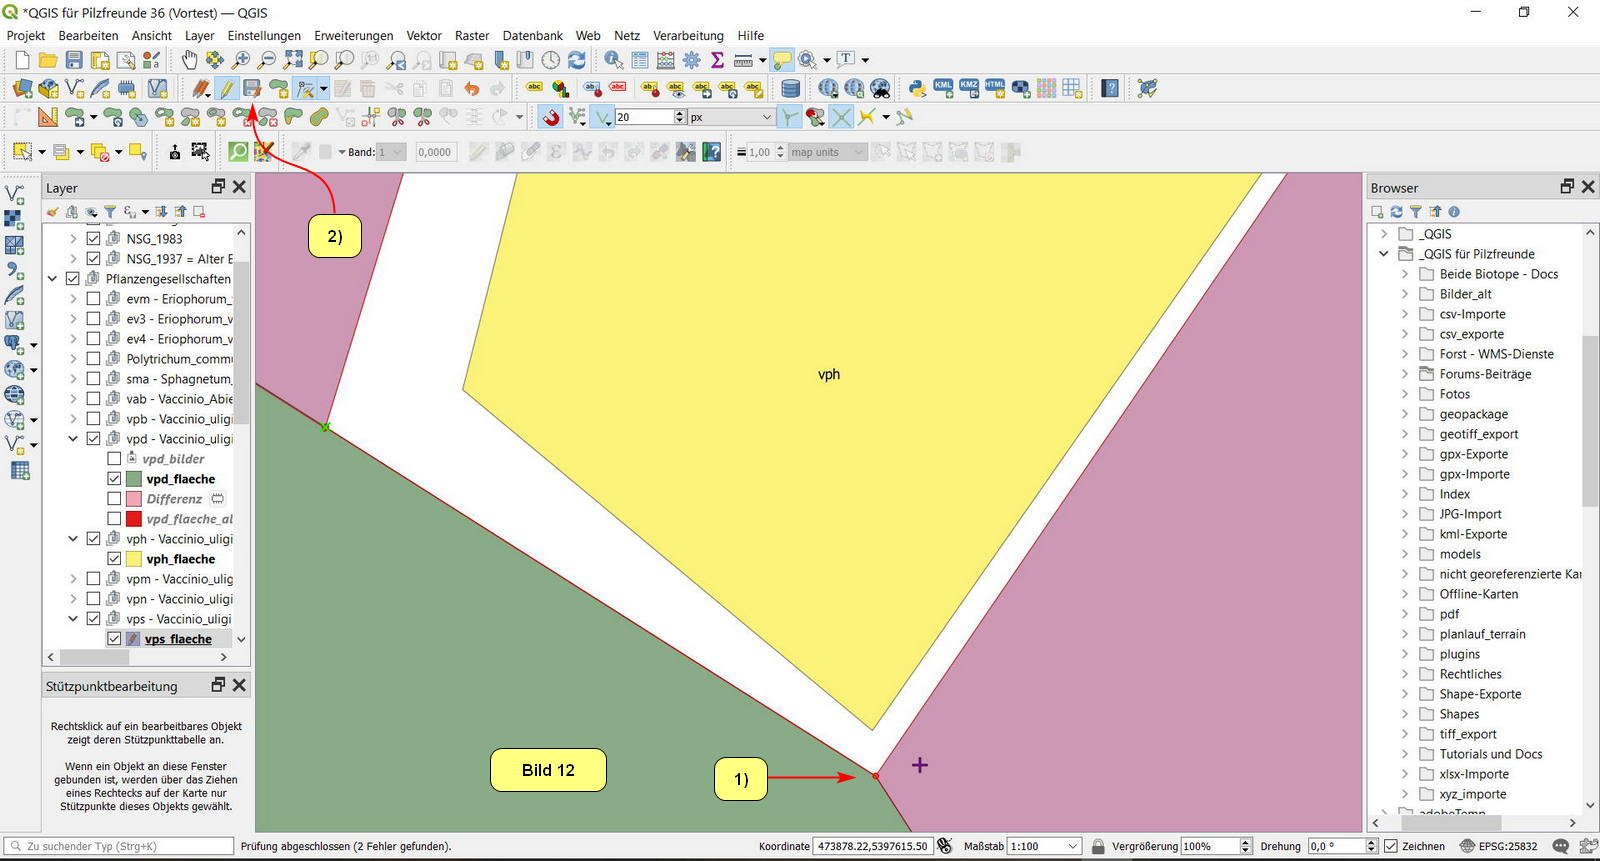The height and width of the screenshot is (861, 1600).
Task: Select the Pan Map hand tool
Action: pyautogui.click(x=189, y=61)
